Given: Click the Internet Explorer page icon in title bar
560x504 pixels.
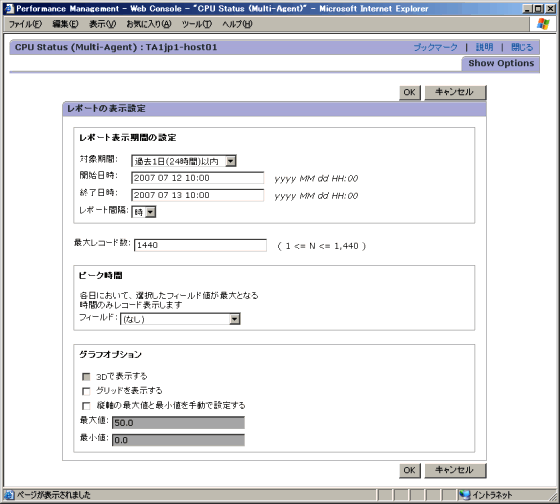Looking at the screenshot, I should (9, 8).
